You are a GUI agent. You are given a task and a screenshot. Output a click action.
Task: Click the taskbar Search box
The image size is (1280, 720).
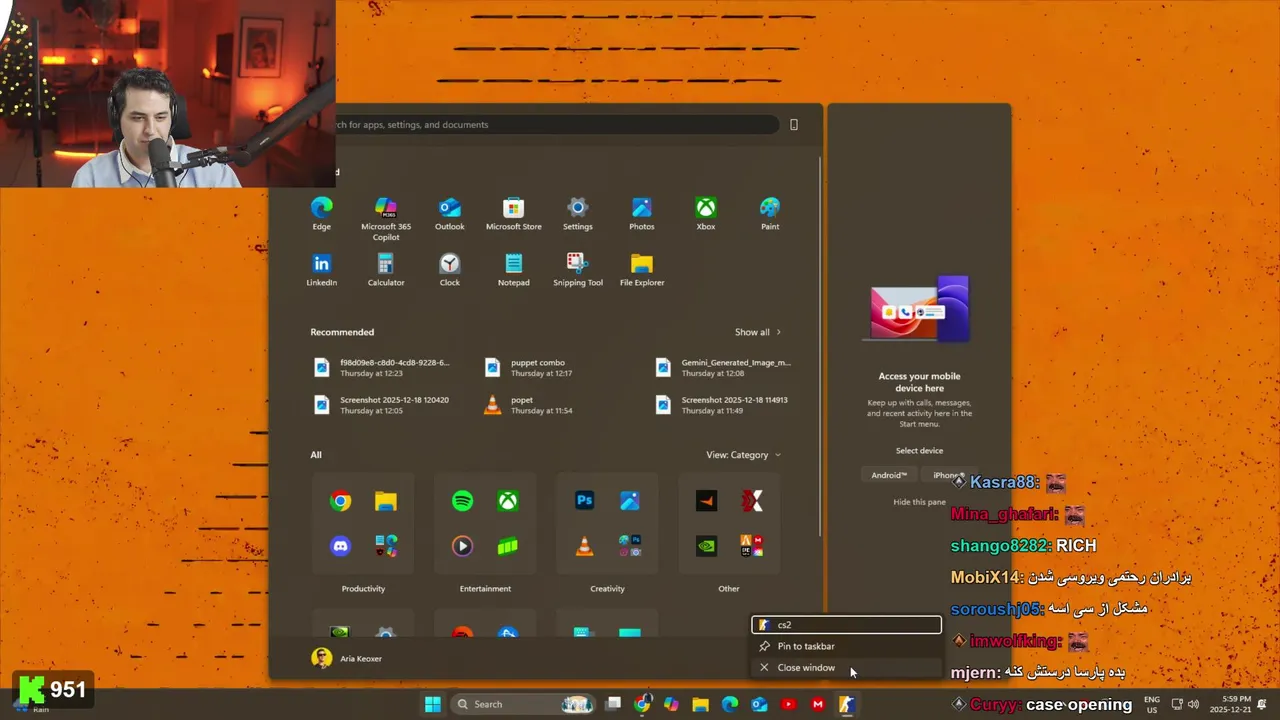(523, 704)
